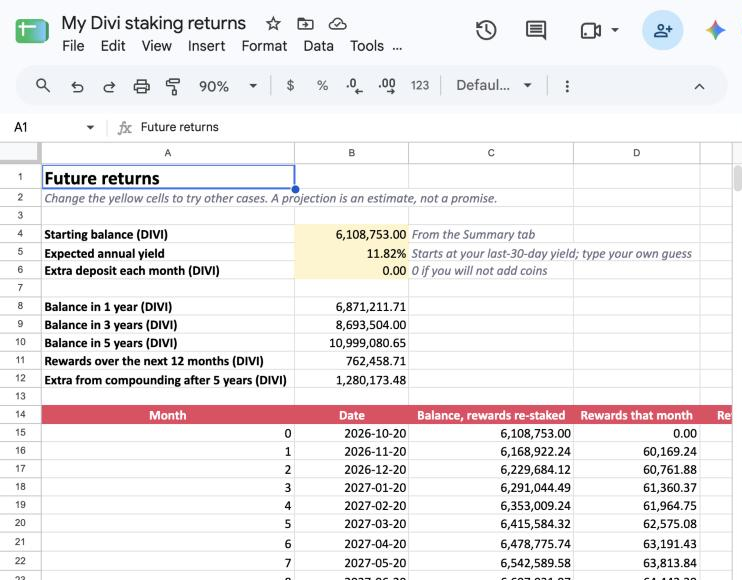Select column C header
The height and width of the screenshot is (580, 742).
(x=491, y=153)
